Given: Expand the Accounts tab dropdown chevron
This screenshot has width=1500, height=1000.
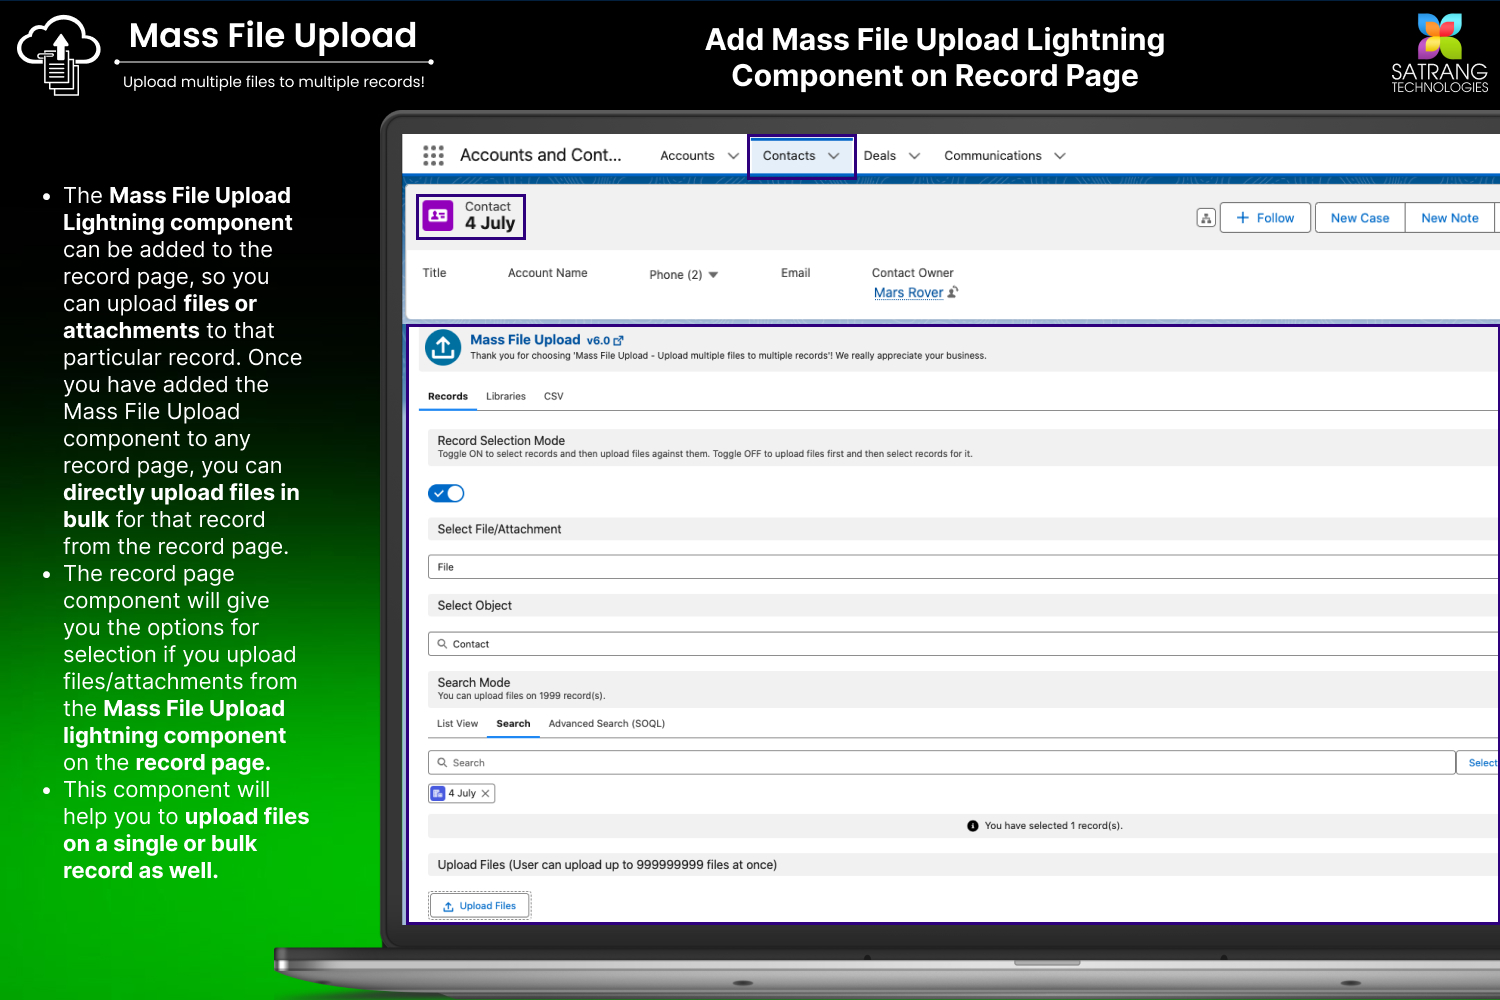Looking at the screenshot, I should (x=733, y=156).
